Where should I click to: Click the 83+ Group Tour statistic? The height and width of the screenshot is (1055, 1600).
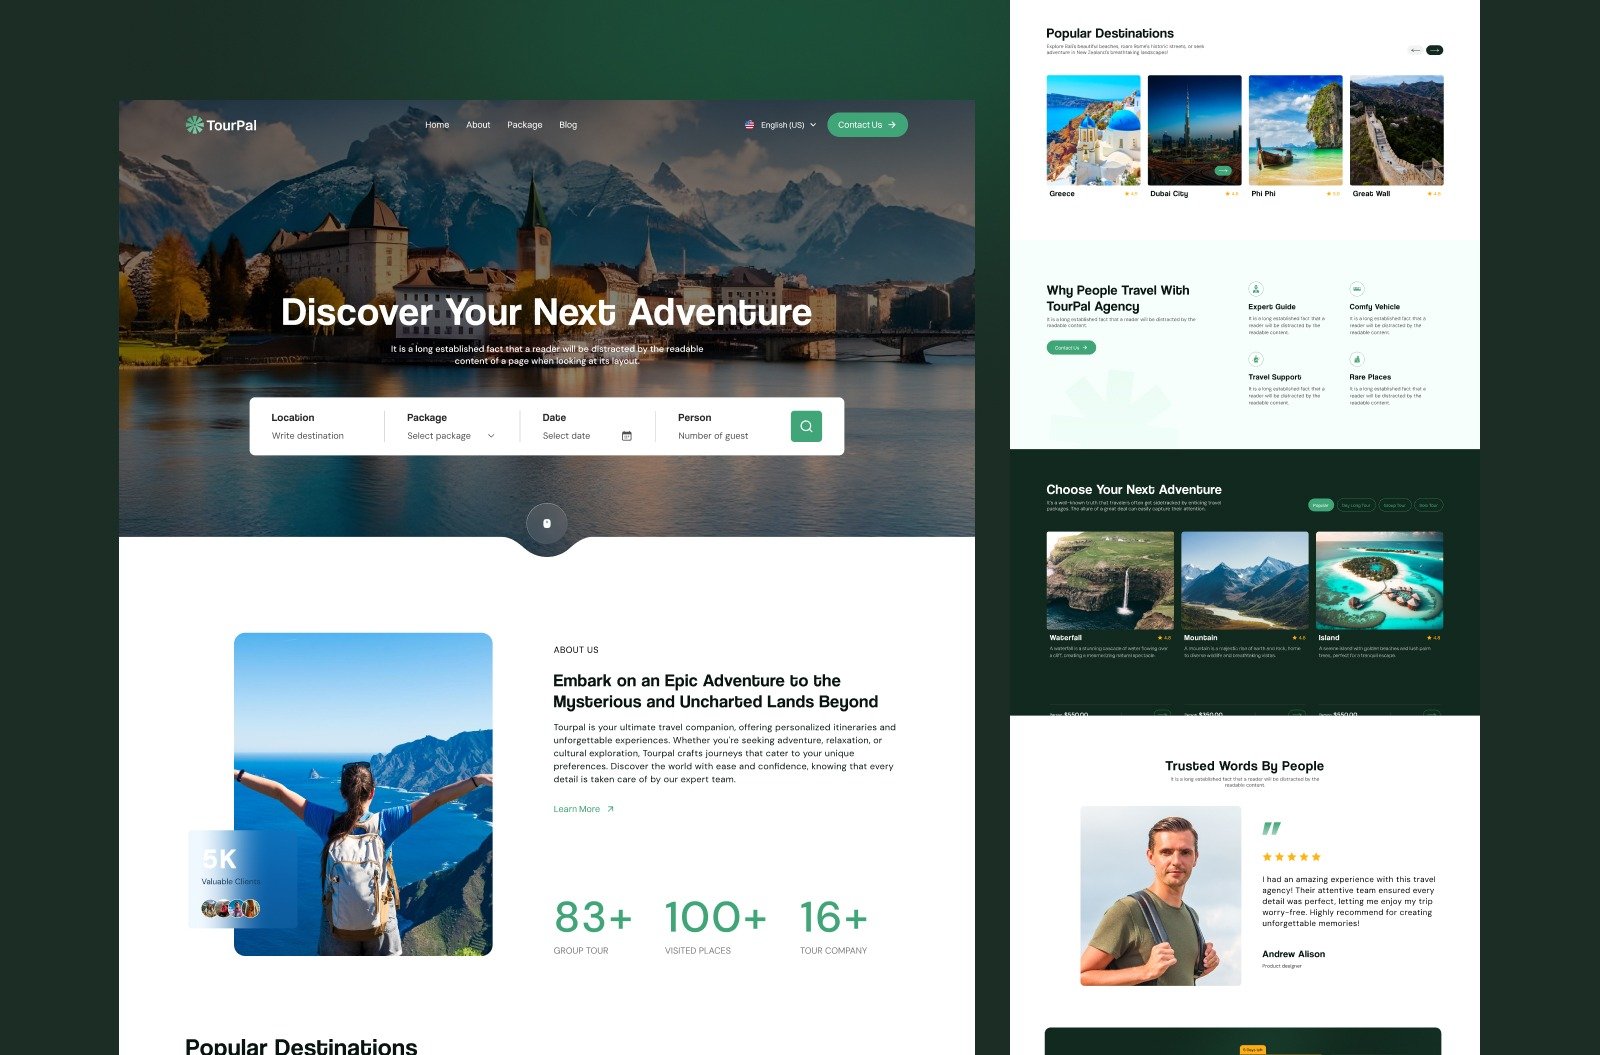pos(593,926)
